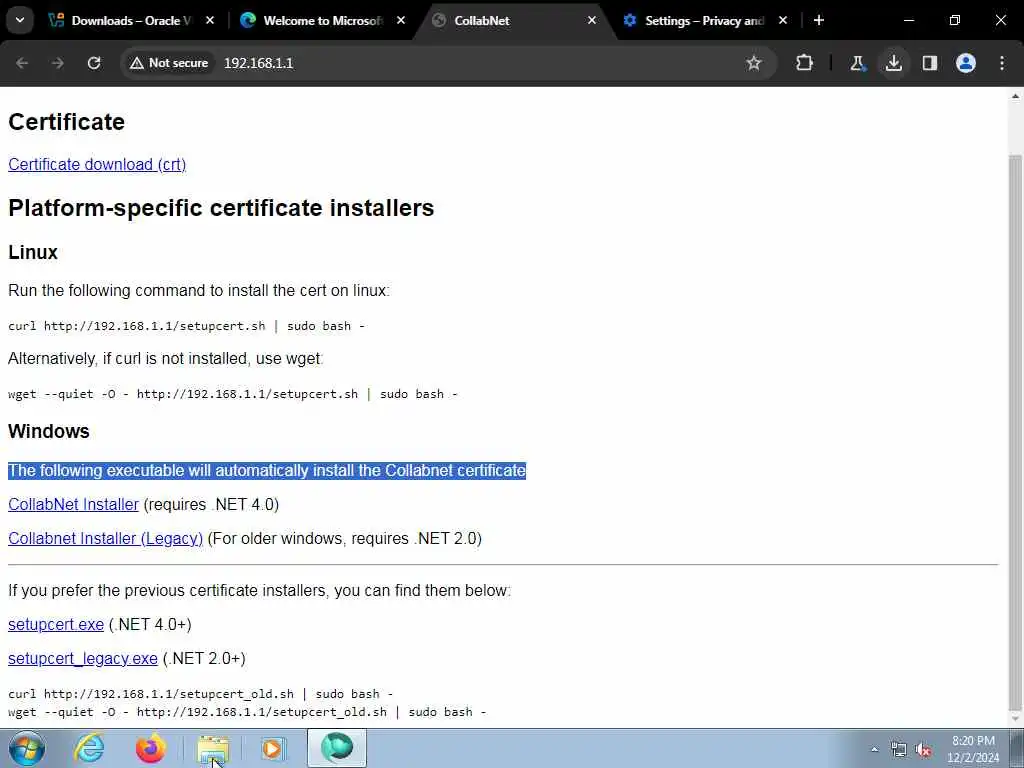Select the CollabNet tab
The height and width of the screenshot is (768, 1024).
pos(514,20)
